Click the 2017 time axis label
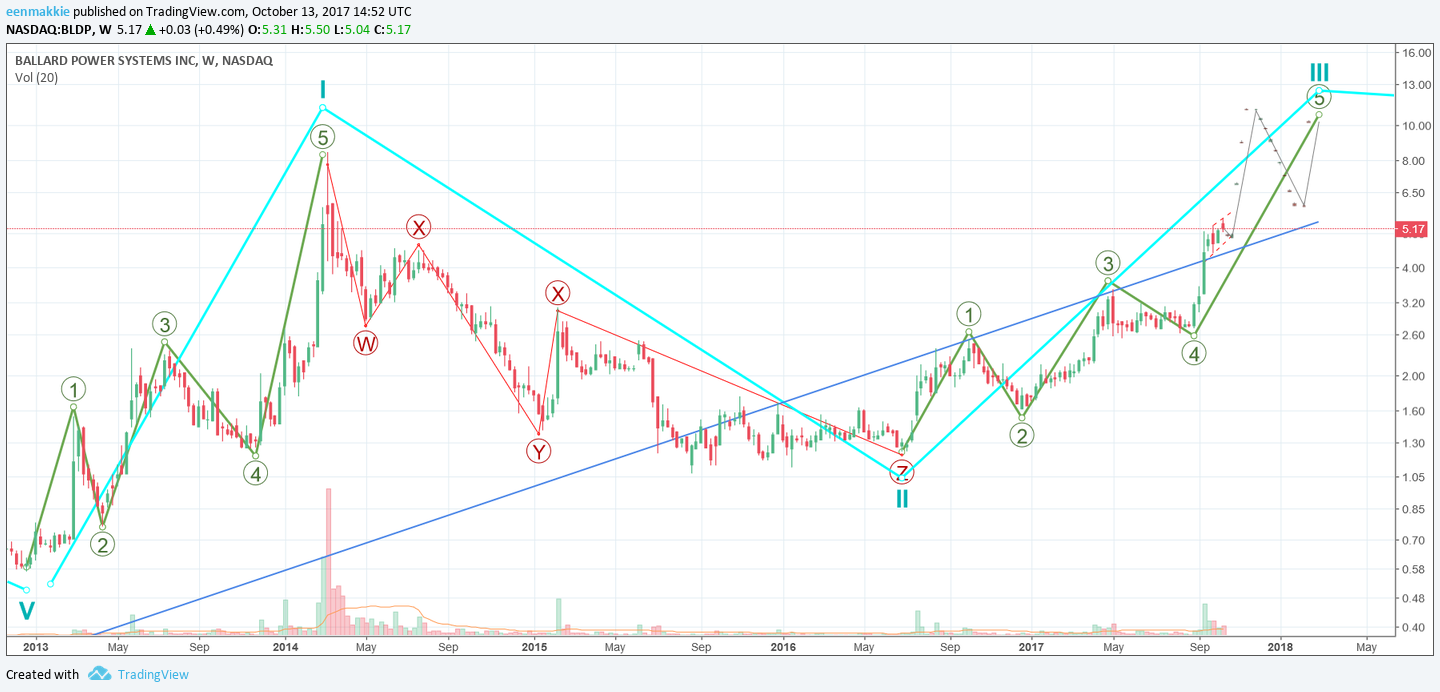 coord(1030,647)
